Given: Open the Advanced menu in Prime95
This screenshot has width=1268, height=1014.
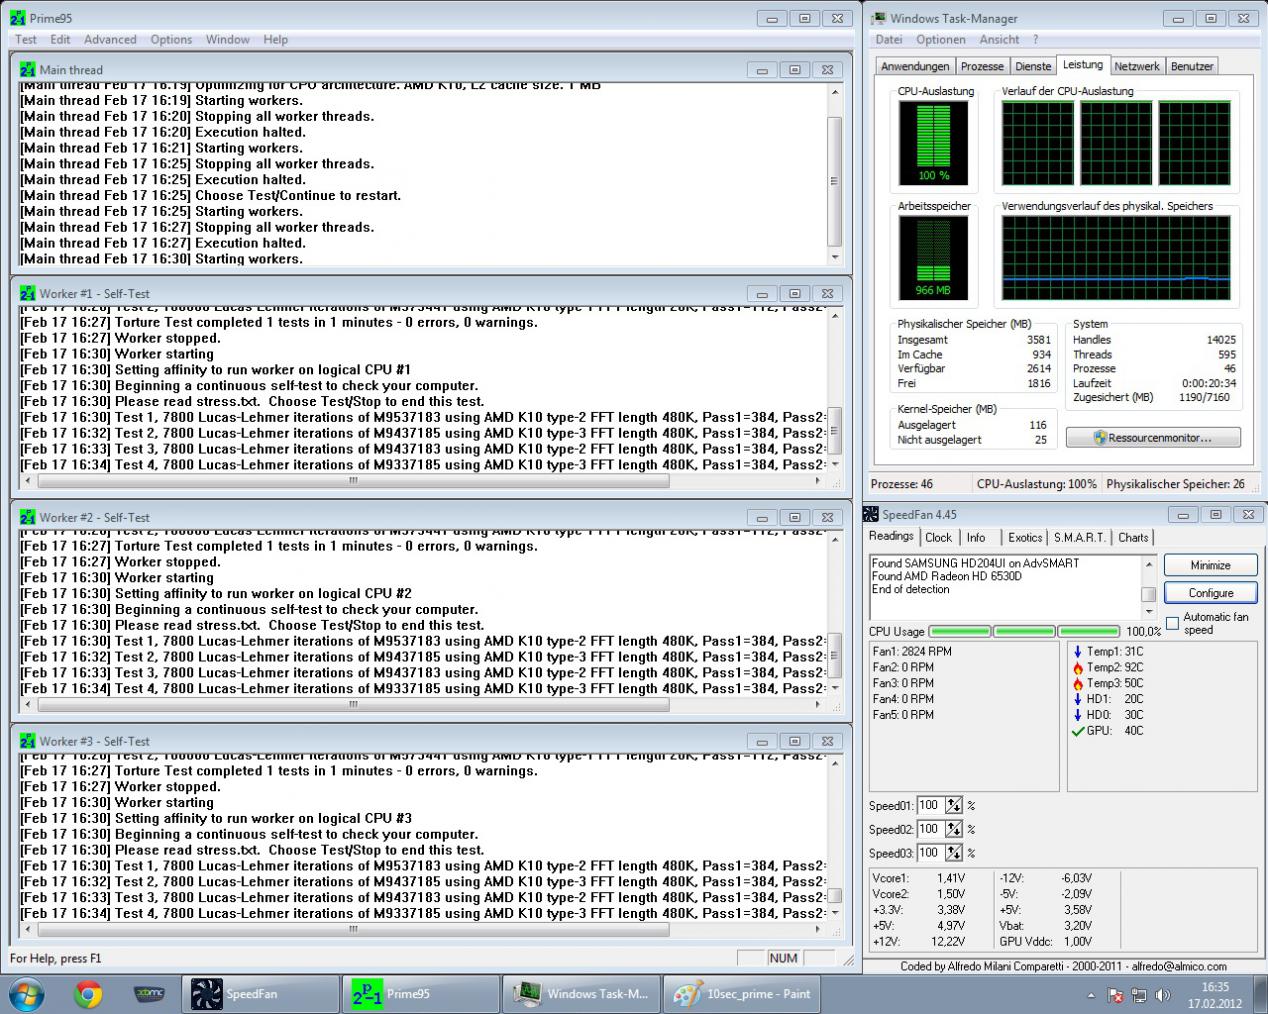Looking at the screenshot, I should 110,39.
